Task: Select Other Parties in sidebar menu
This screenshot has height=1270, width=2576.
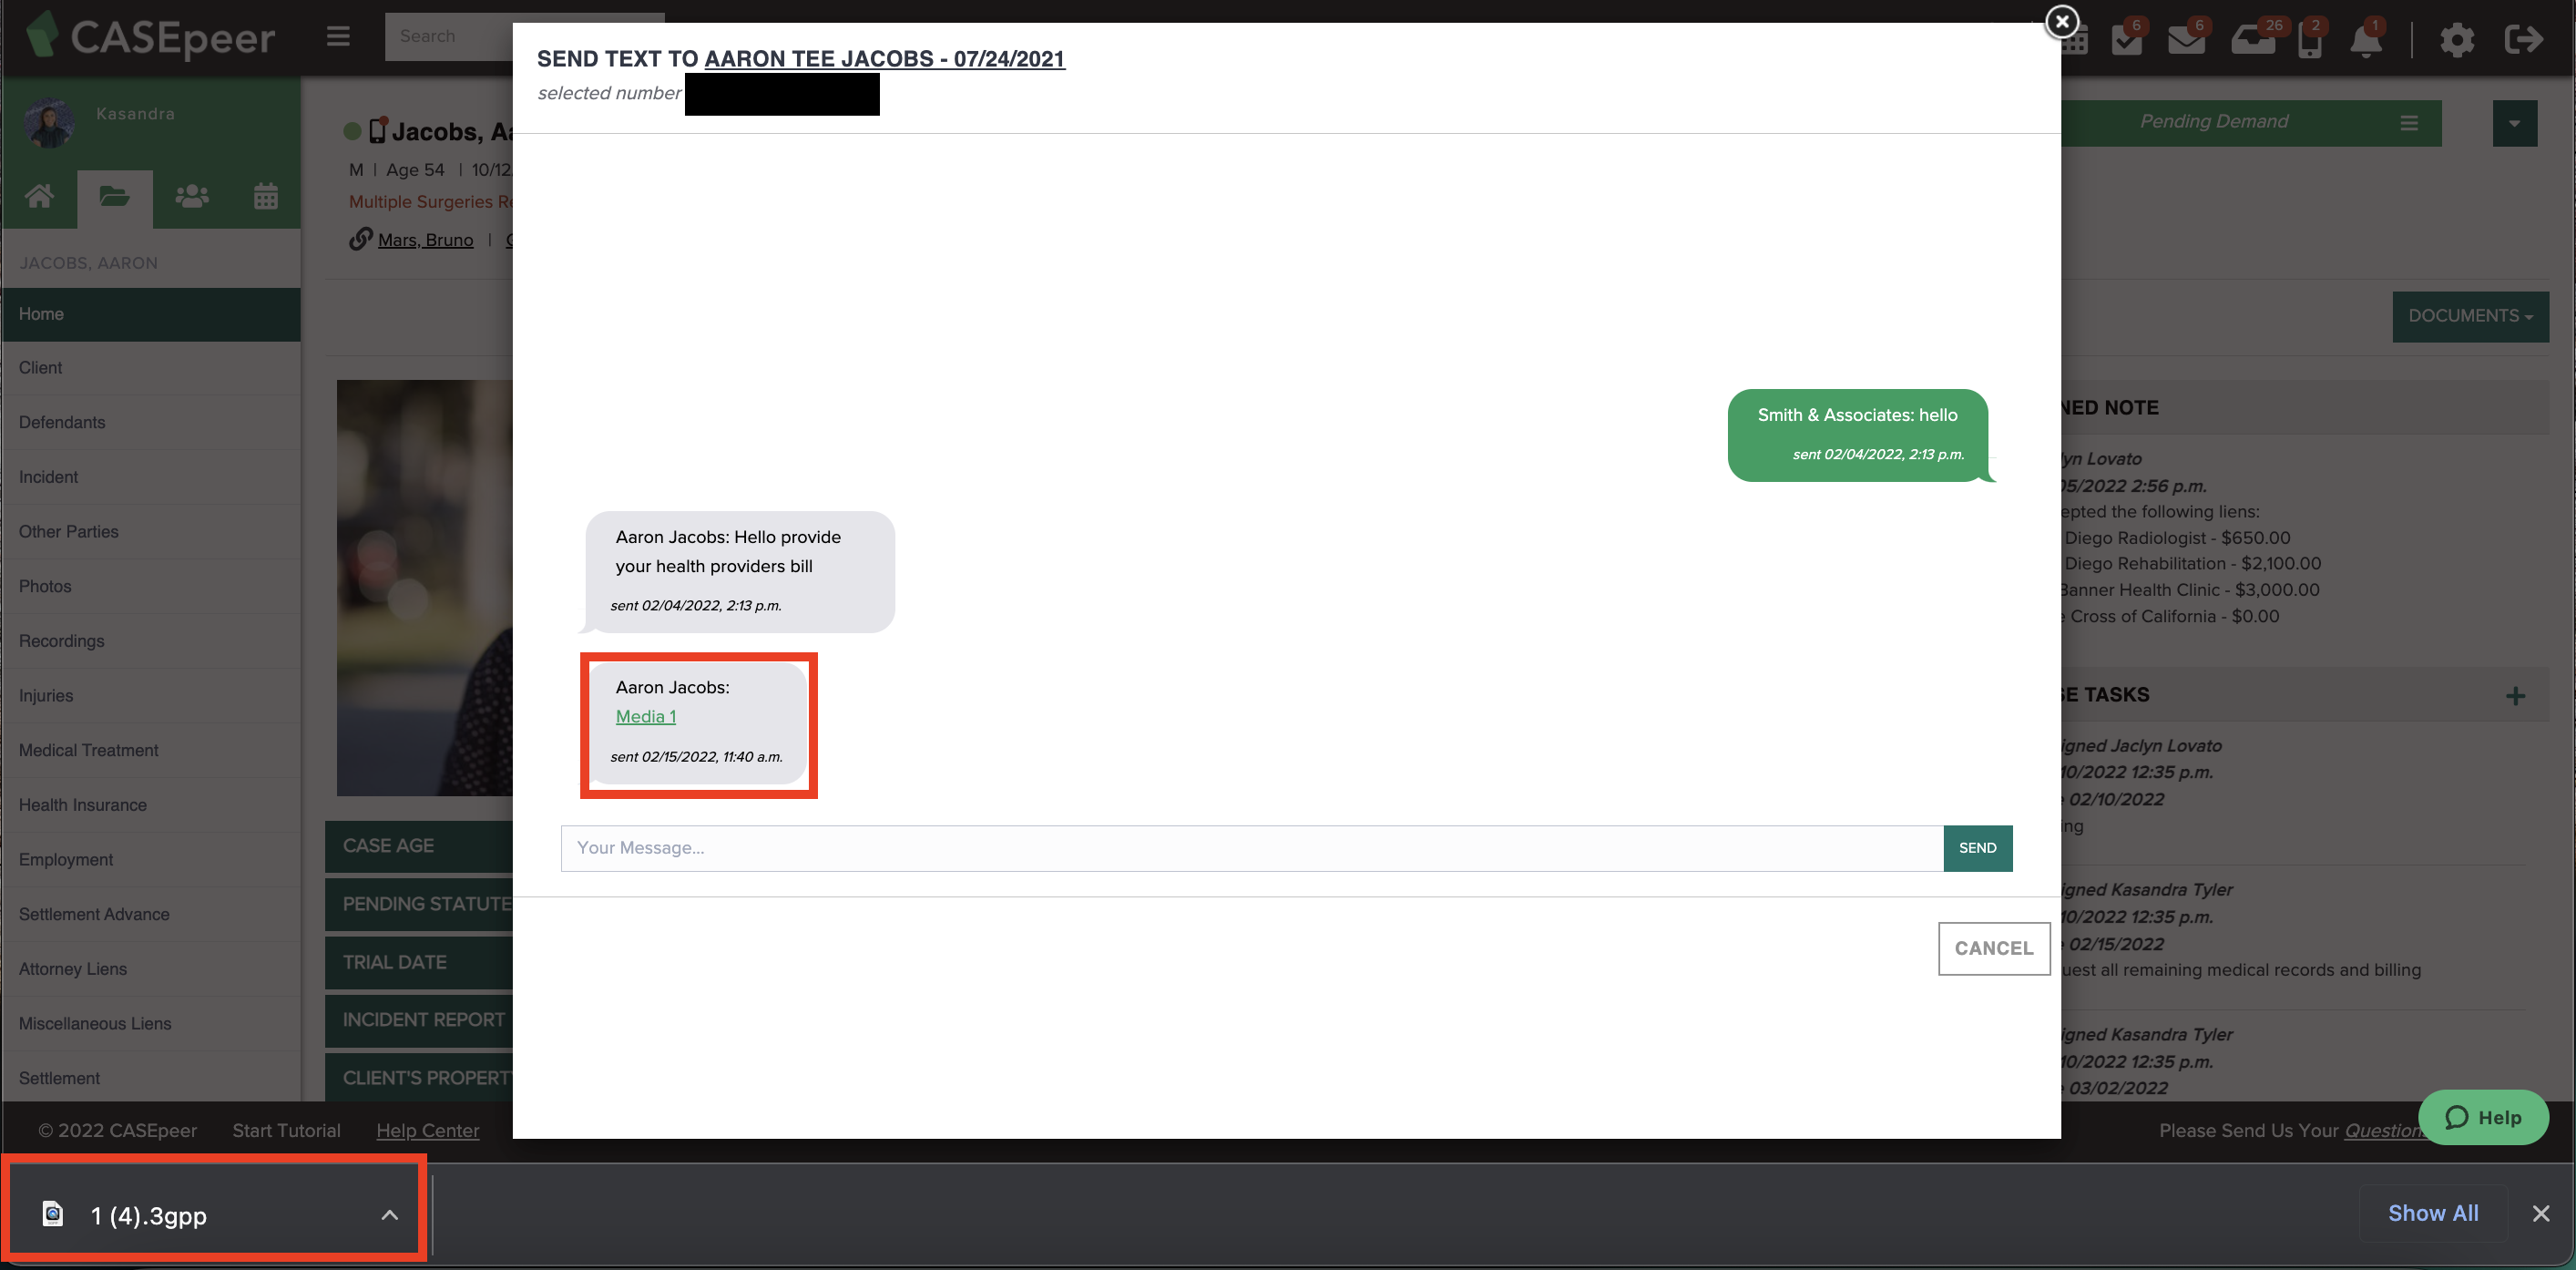Action: point(151,532)
